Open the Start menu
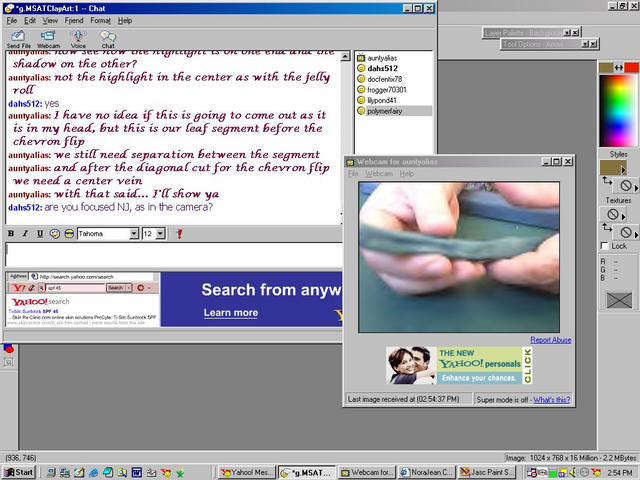This screenshot has height=480, width=640. pos(19,472)
